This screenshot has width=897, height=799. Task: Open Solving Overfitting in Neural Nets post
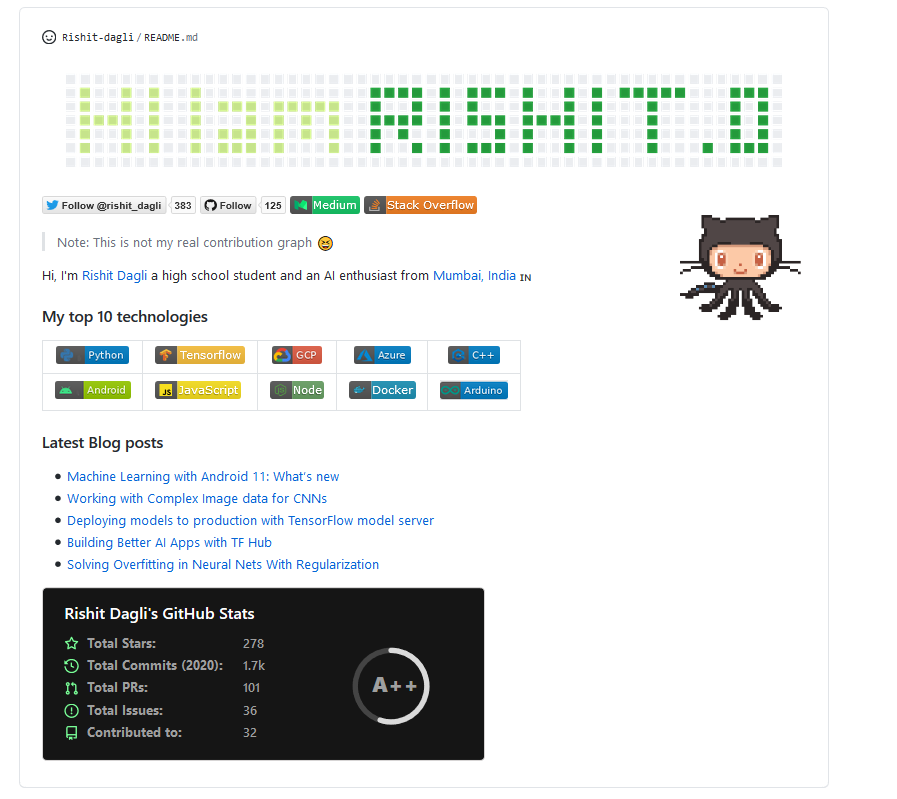click(x=223, y=565)
